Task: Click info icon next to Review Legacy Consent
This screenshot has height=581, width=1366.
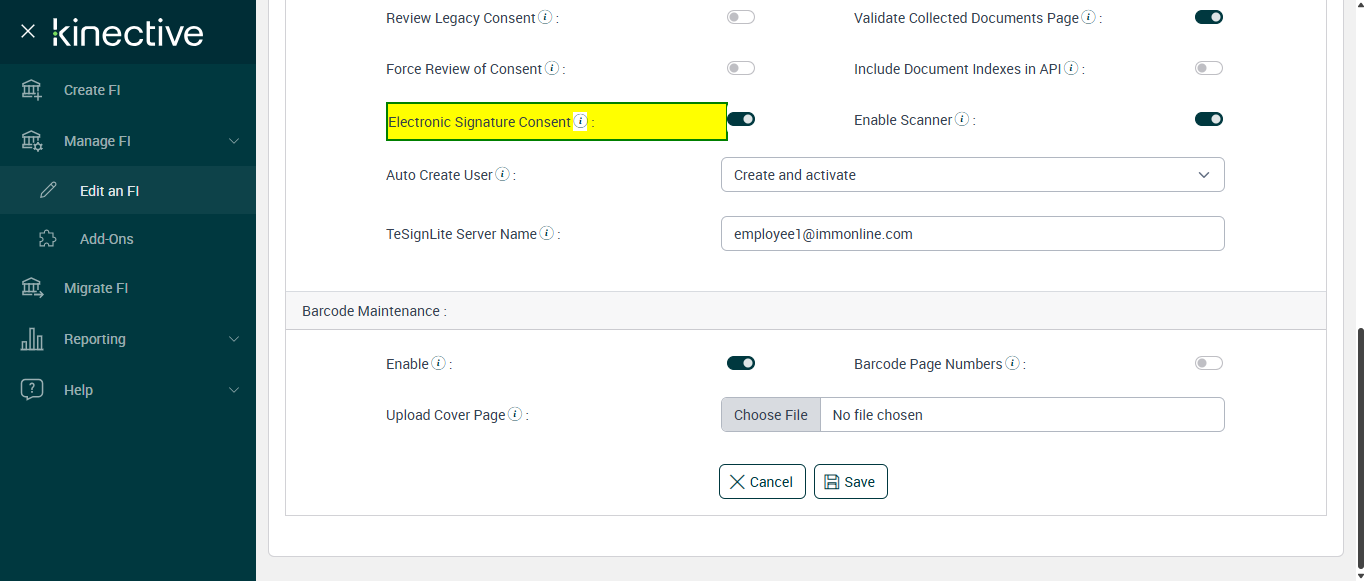Action: (545, 18)
